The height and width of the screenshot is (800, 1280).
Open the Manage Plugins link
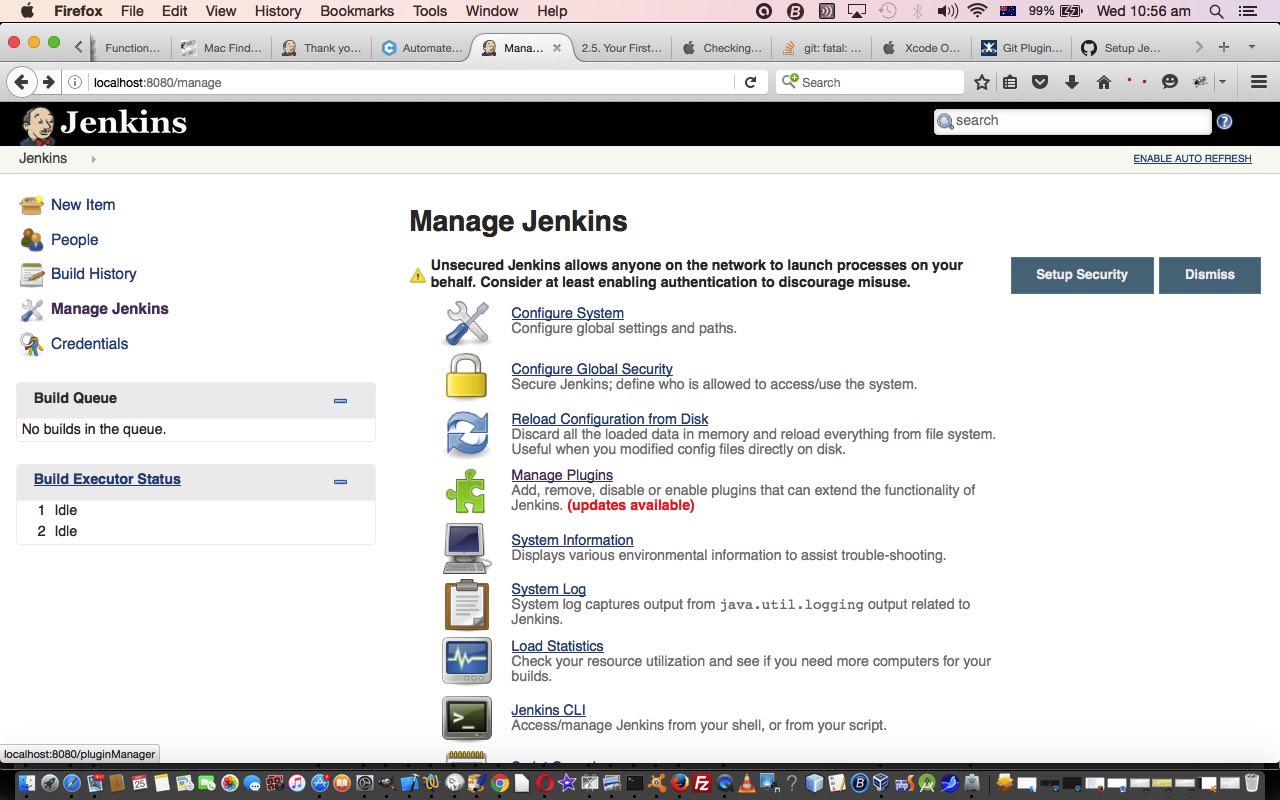click(x=562, y=475)
